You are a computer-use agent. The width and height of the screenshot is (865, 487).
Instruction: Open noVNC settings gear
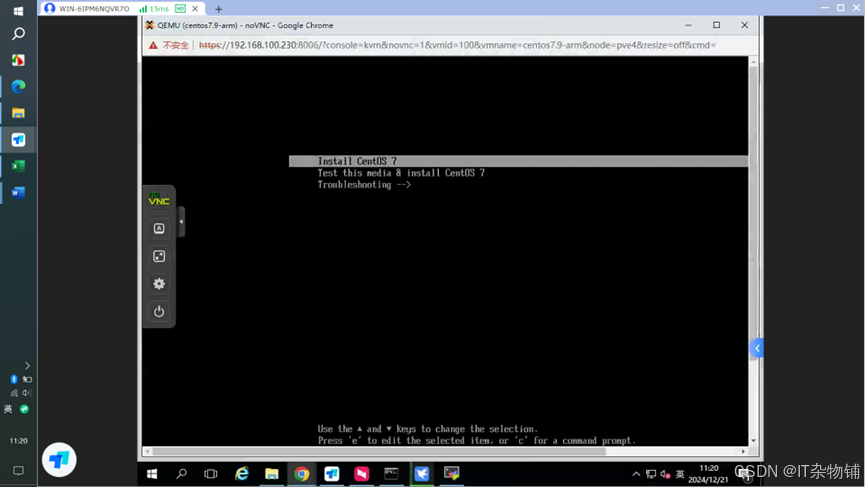point(159,283)
